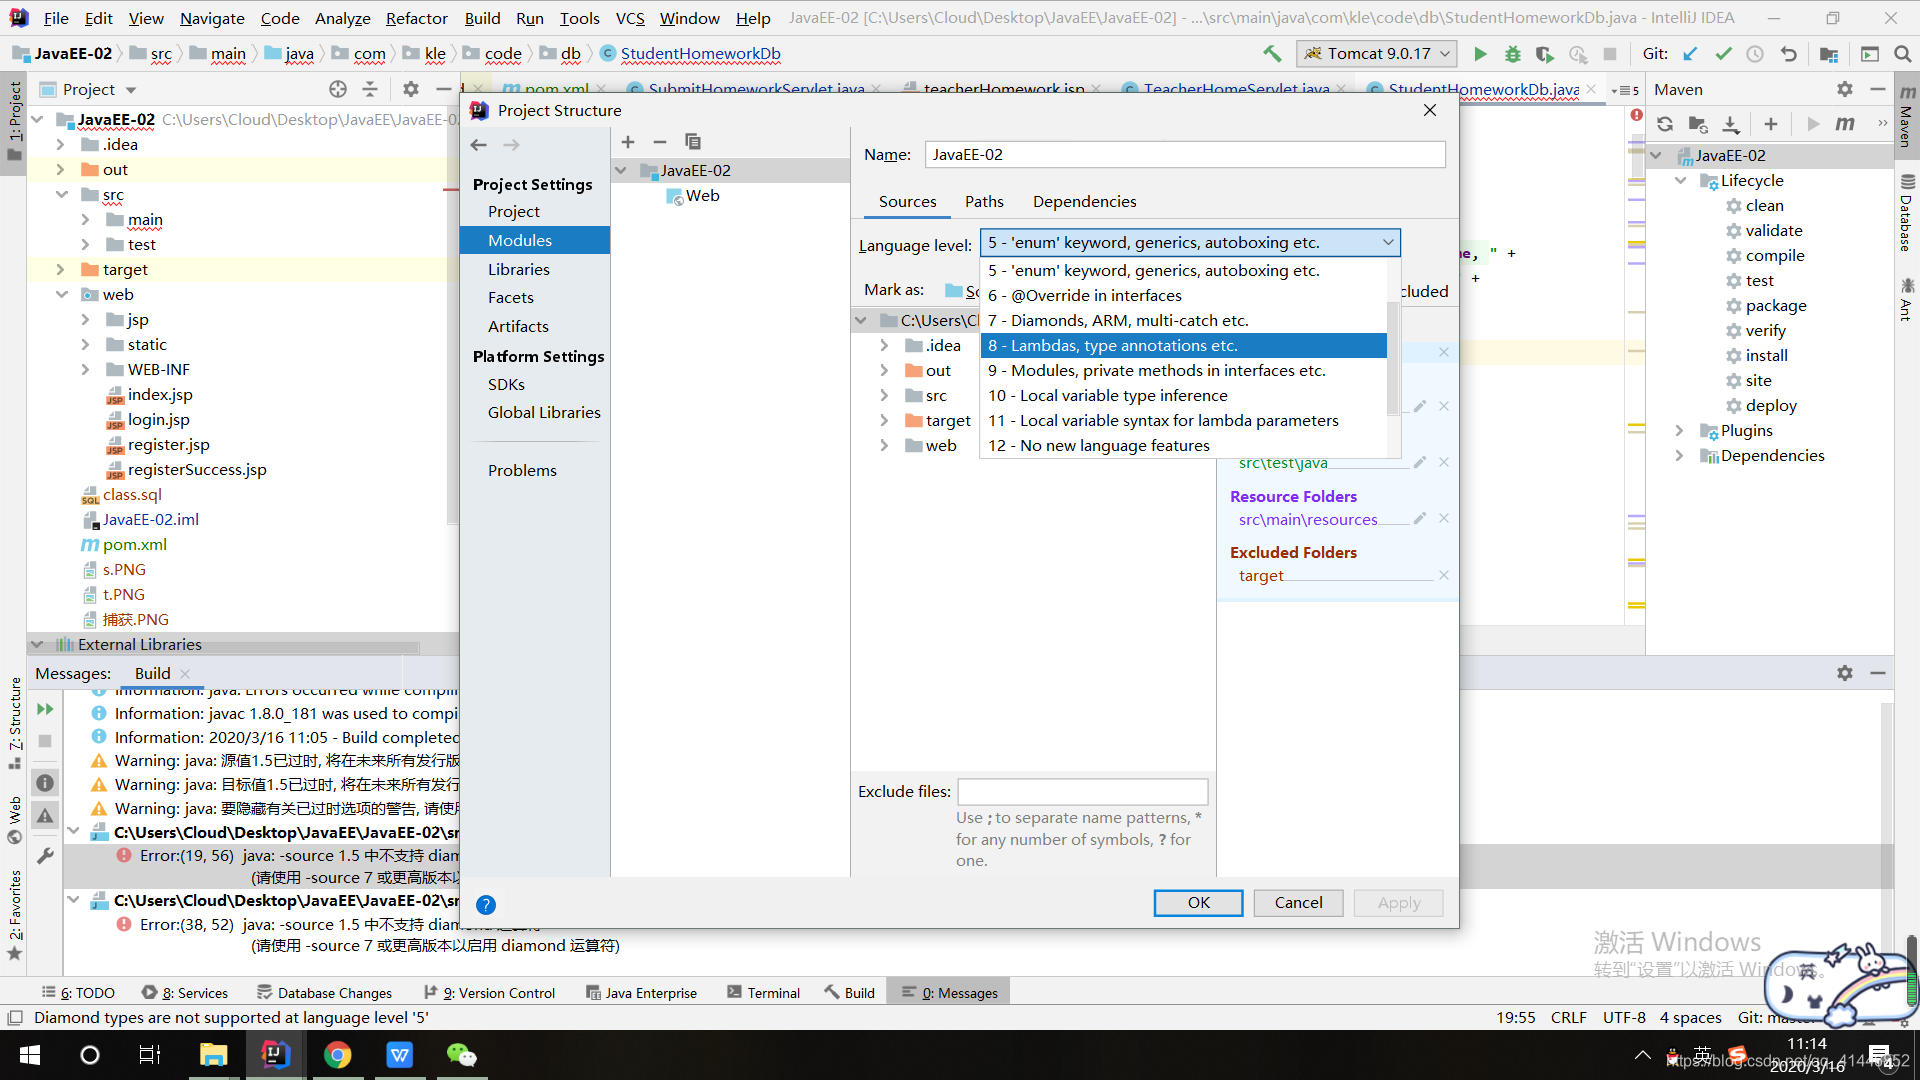Viewport: 1920px width, 1080px height.
Task: Expand the target folder in project tree
Action: [x=61, y=270]
